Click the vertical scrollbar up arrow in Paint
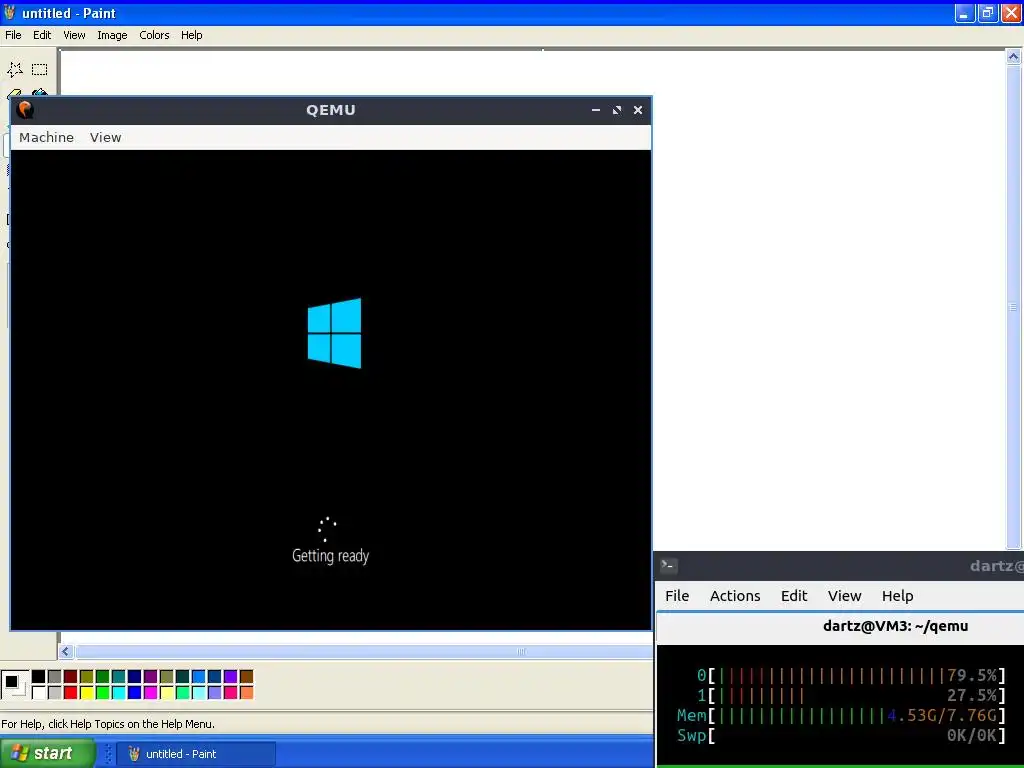This screenshot has width=1024, height=768. click(1014, 57)
